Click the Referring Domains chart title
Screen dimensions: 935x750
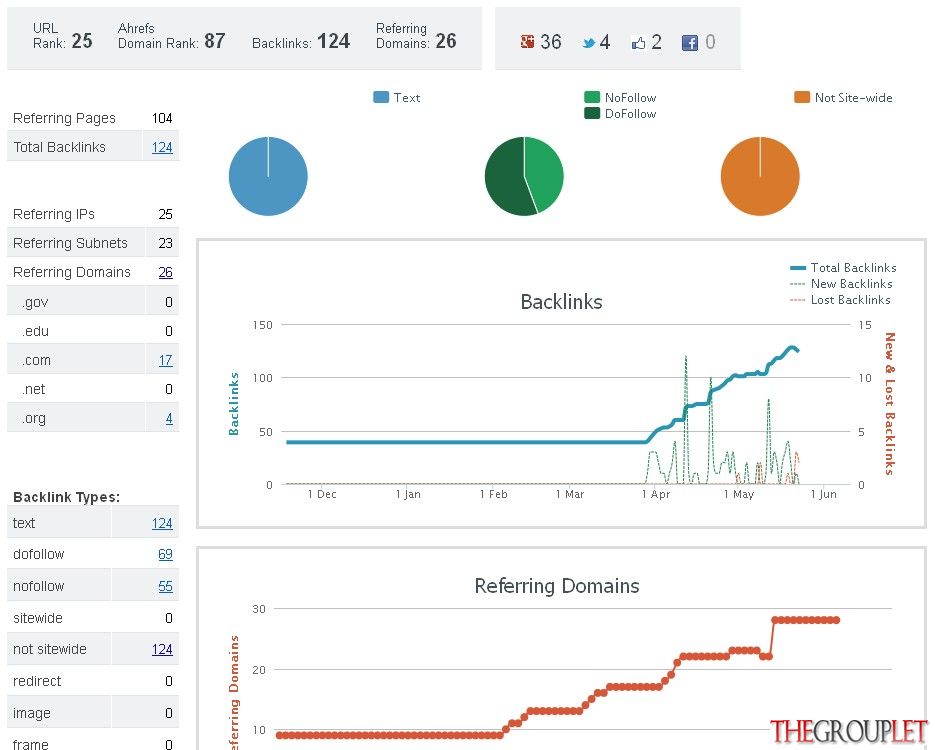(x=557, y=586)
